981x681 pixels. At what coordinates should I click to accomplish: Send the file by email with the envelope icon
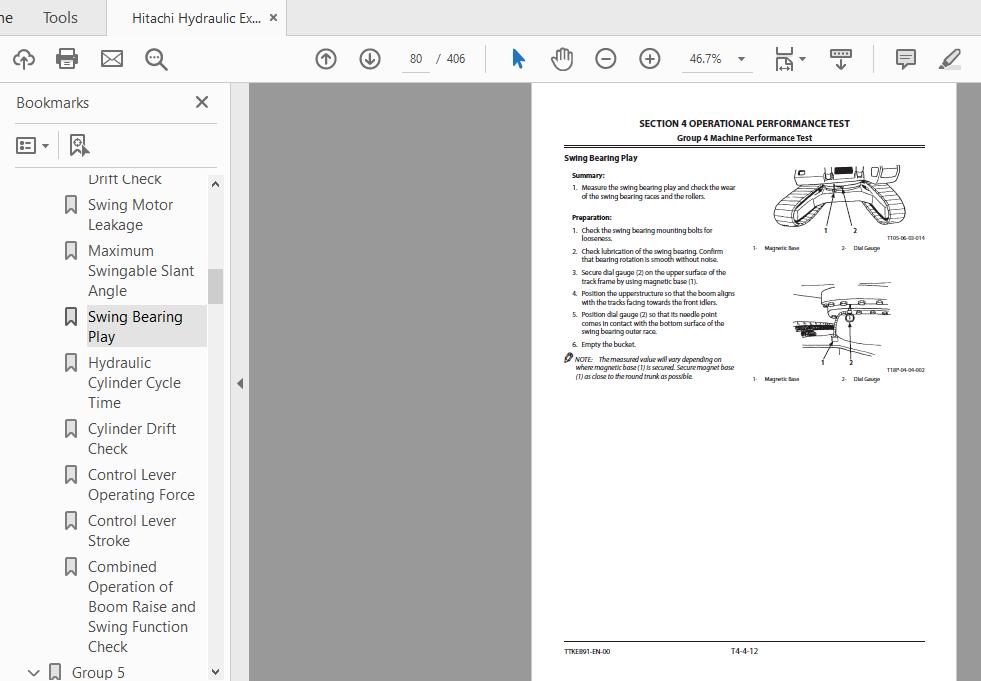pos(112,59)
